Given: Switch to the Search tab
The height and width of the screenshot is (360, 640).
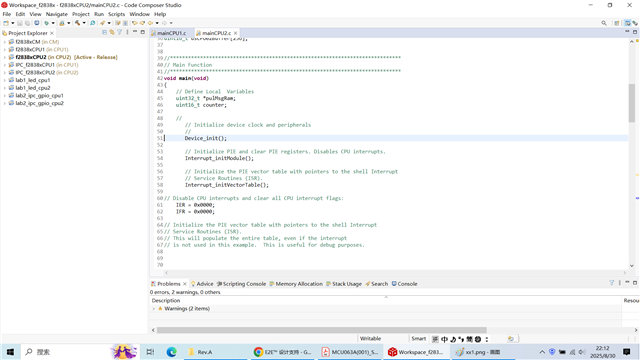Looking at the screenshot, I should [x=377, y=284].
